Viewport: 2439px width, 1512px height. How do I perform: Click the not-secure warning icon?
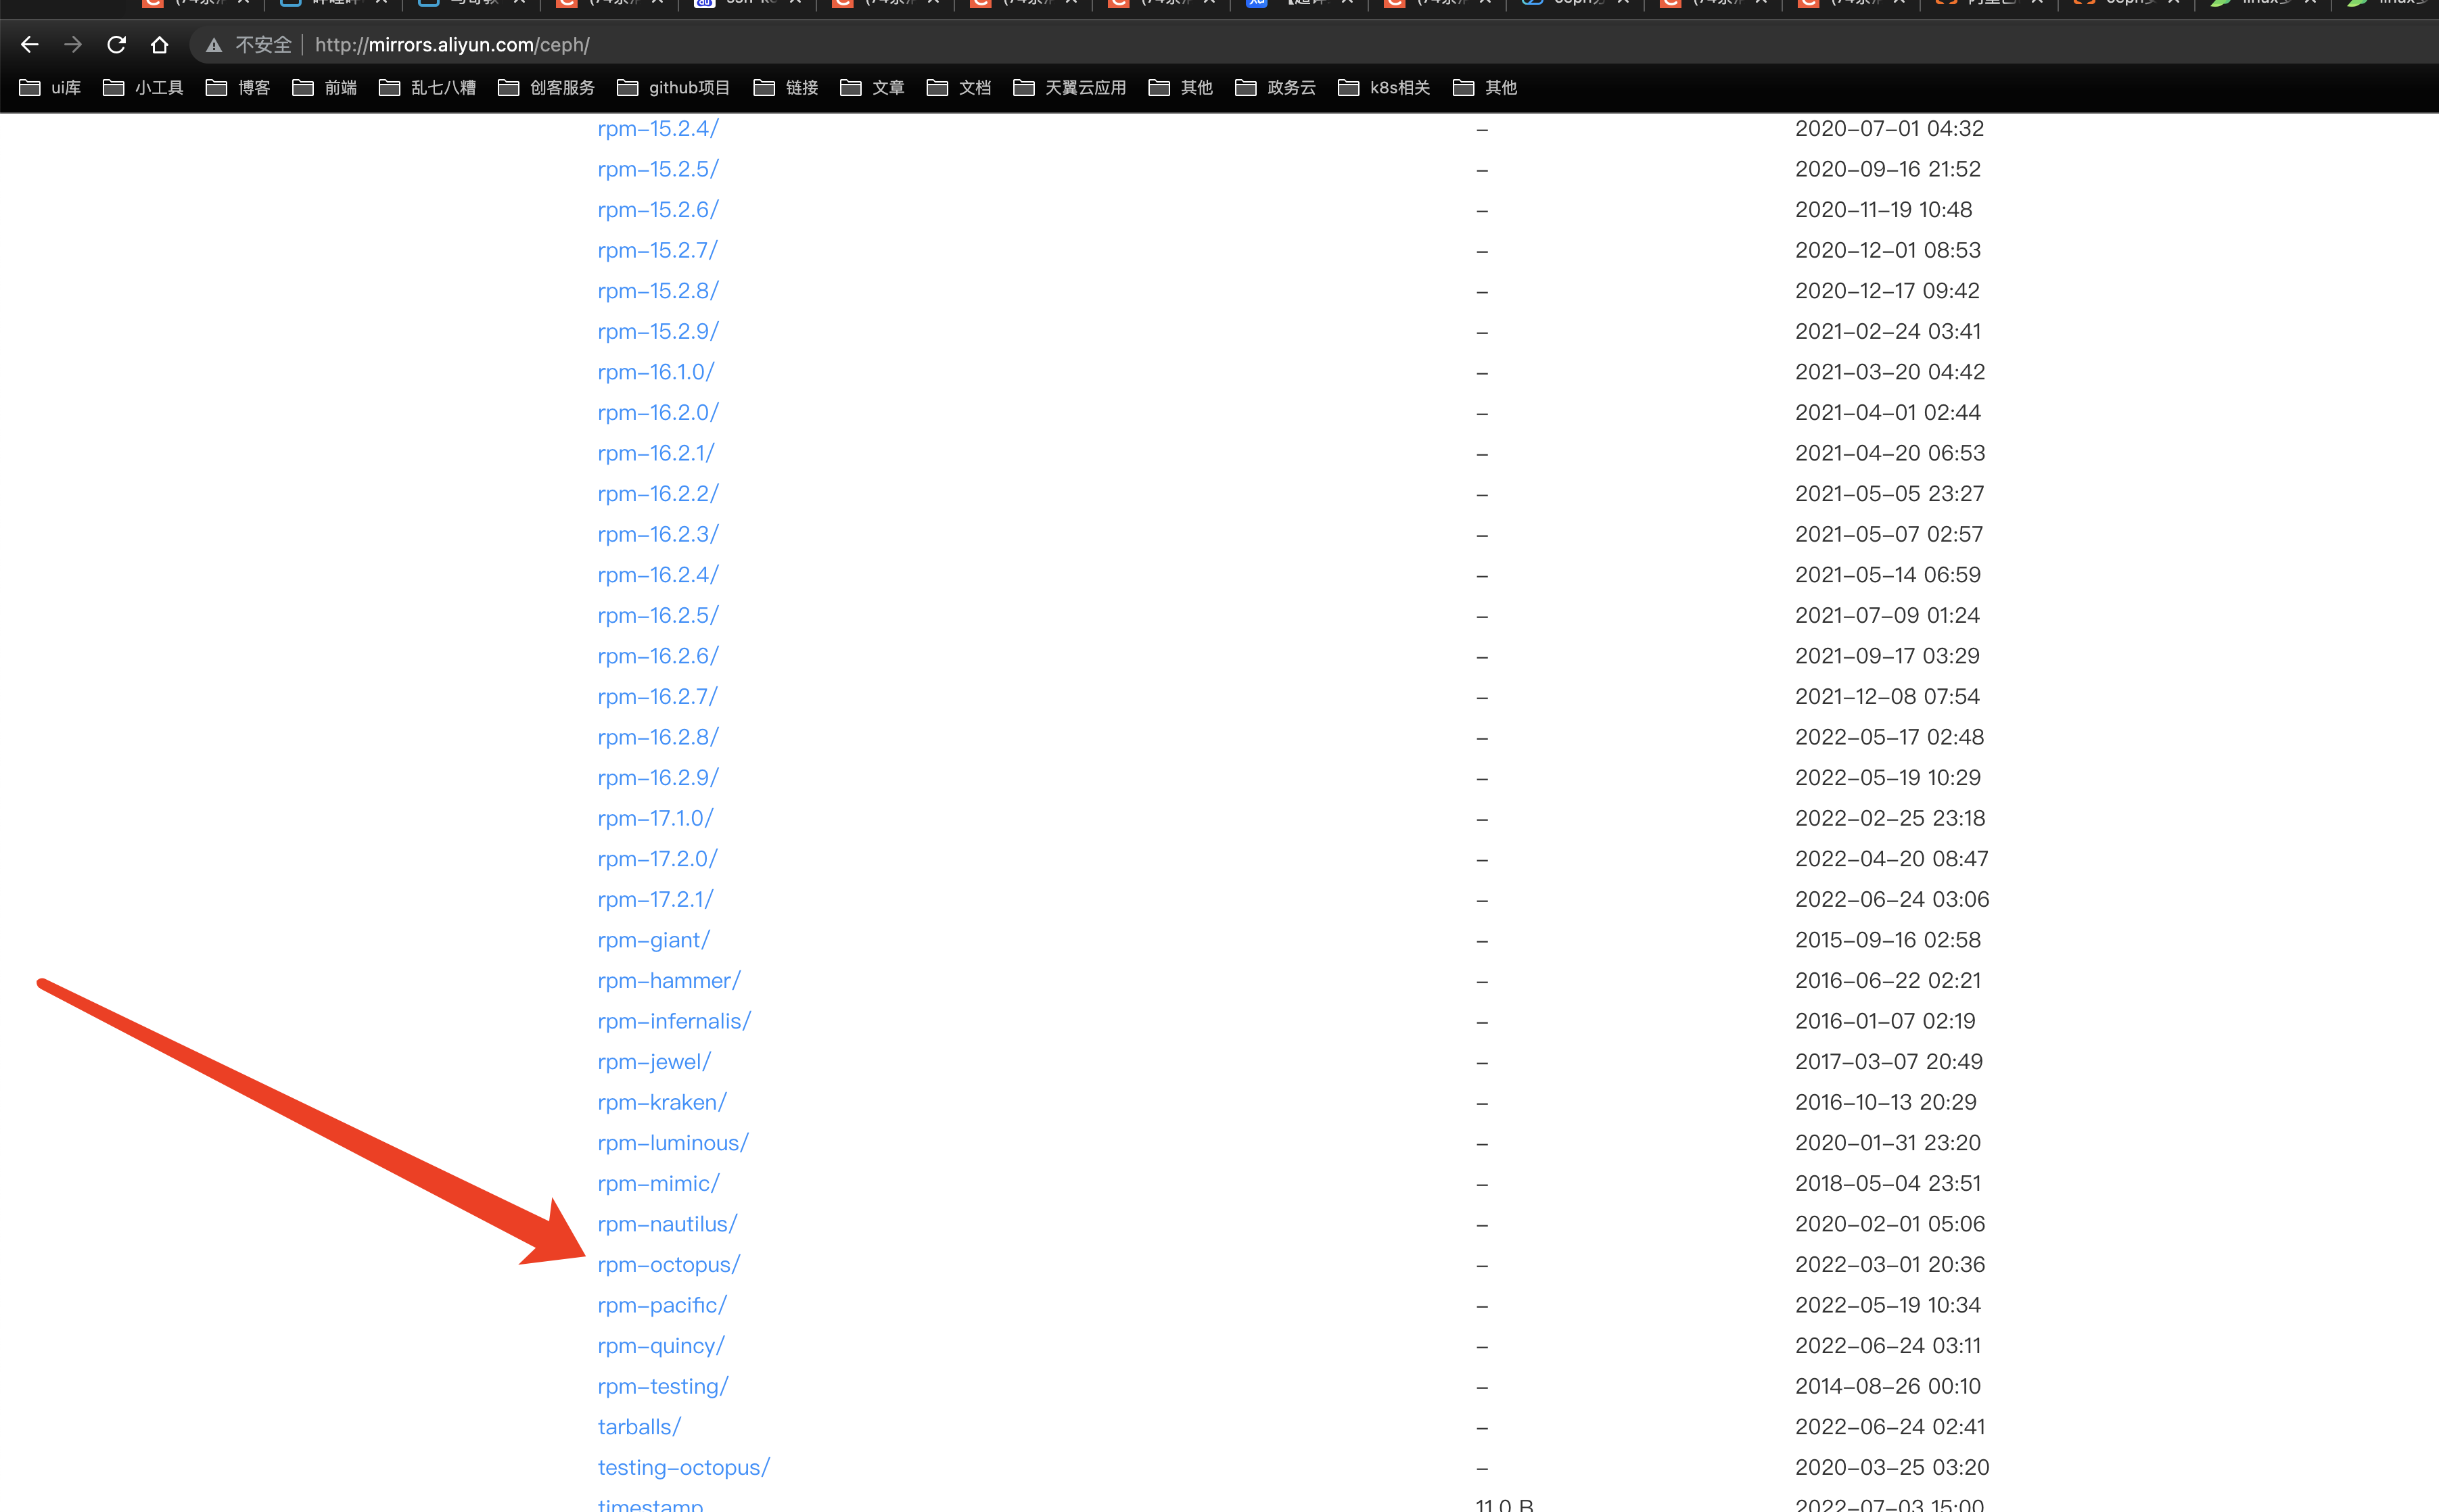(213, 45)
